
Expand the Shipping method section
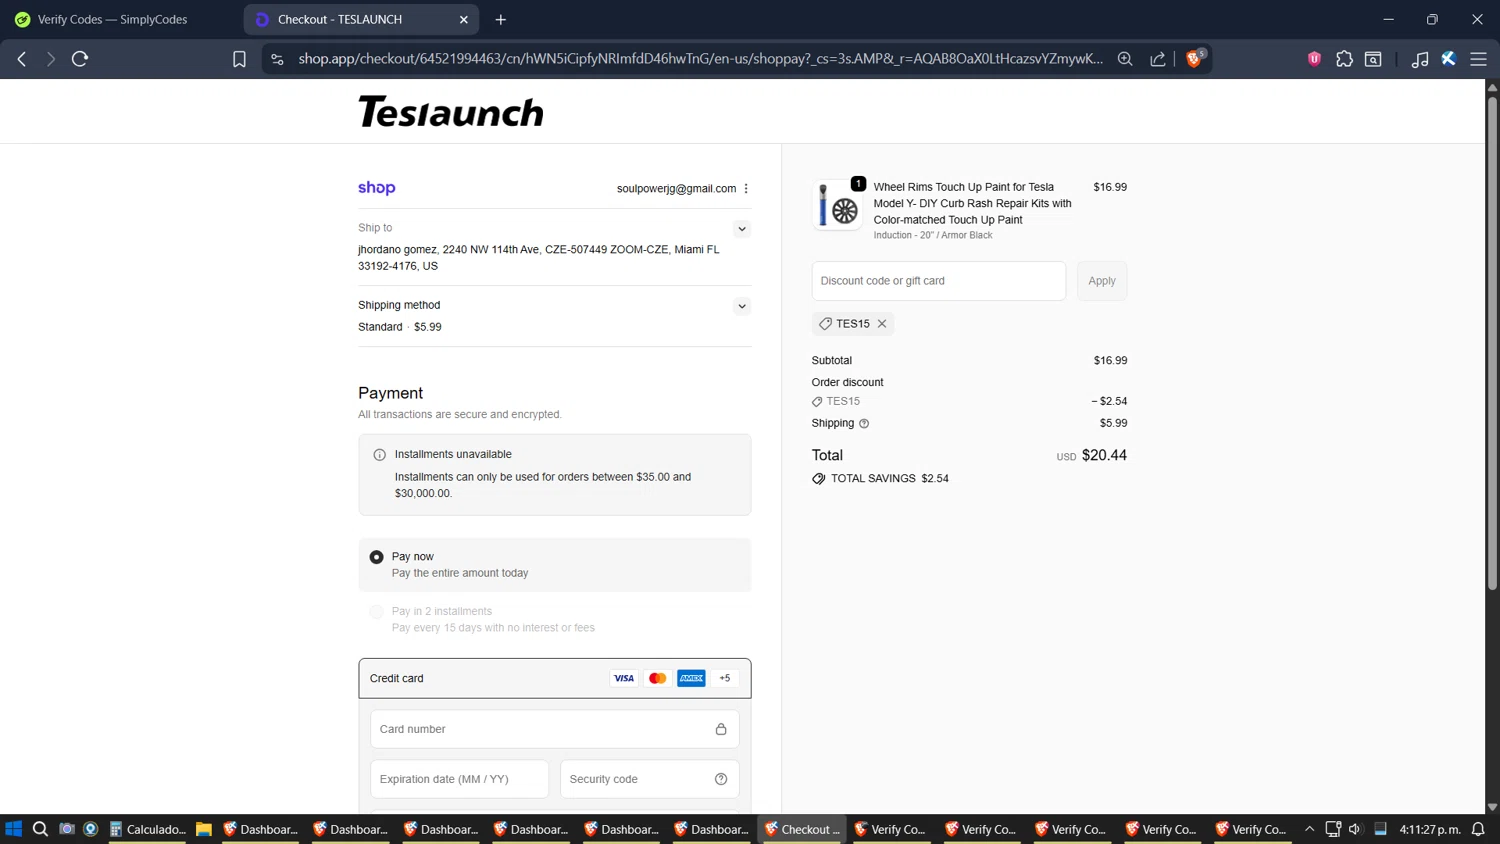pos(742,306)
